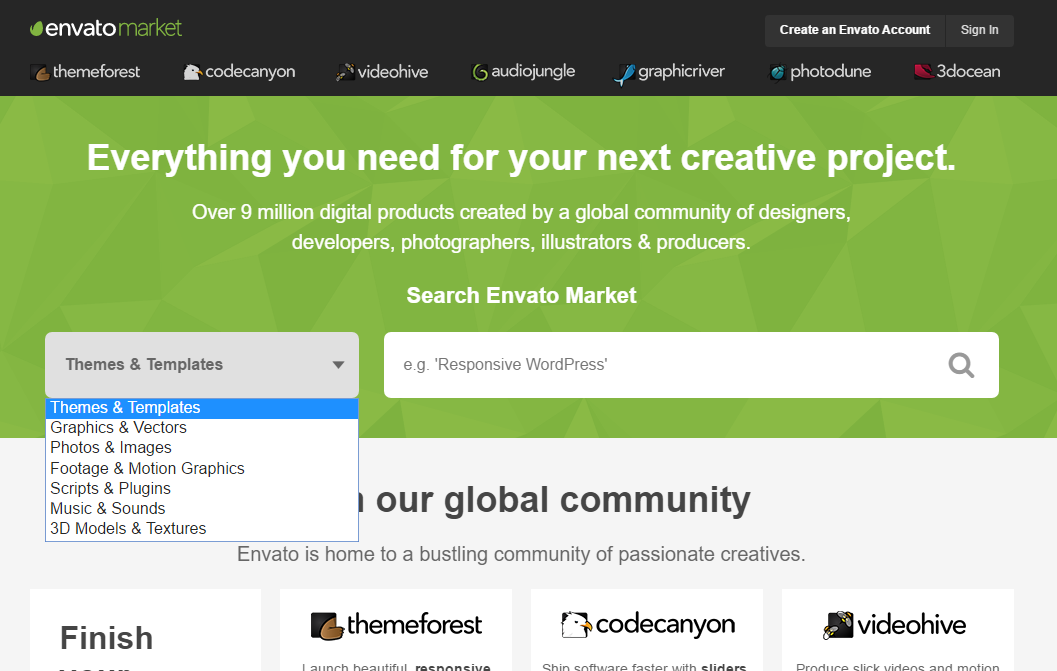Click the Create an Envato Account button
Viewport: 1057px width, 671px height.
pyautogui.click(x=854, y=30)
